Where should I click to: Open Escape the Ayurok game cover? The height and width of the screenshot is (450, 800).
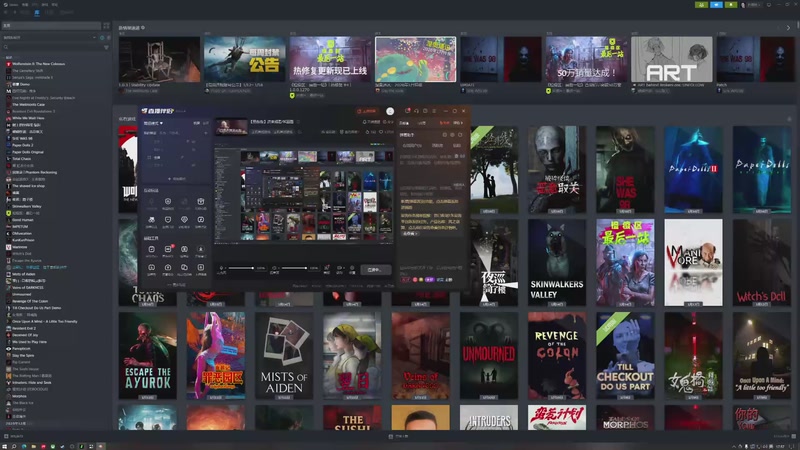coord(147,356)
